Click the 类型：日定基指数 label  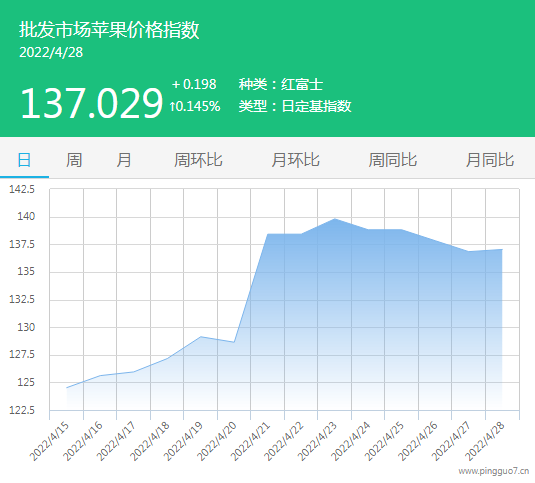click(295, 106)
